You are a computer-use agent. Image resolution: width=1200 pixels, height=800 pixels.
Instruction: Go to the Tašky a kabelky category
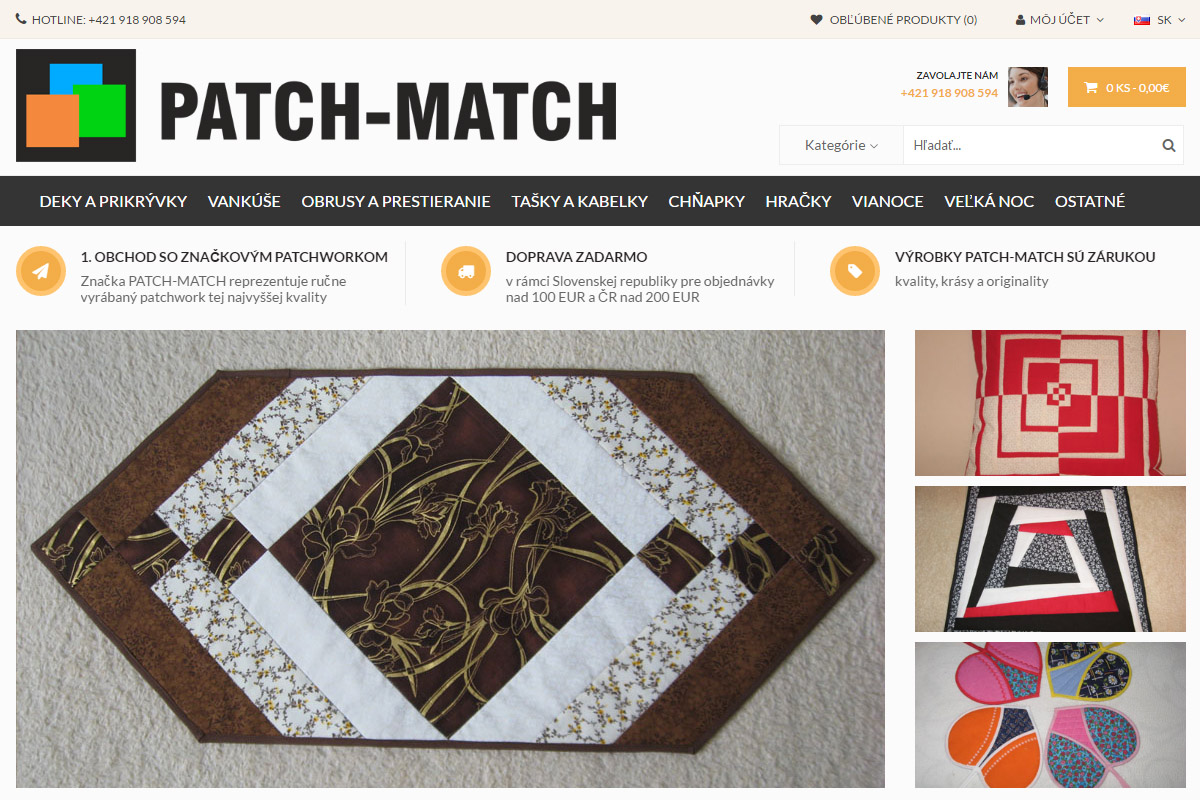point(579,201)
